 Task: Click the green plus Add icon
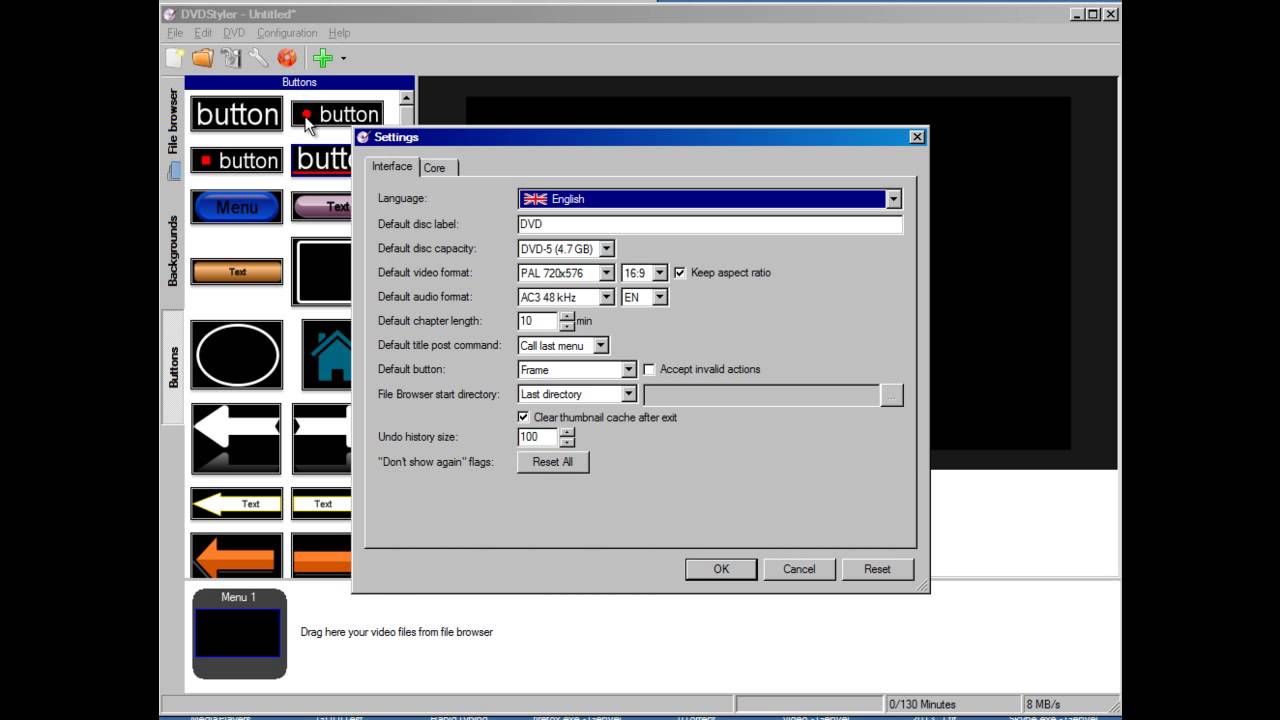click(322, 58)
